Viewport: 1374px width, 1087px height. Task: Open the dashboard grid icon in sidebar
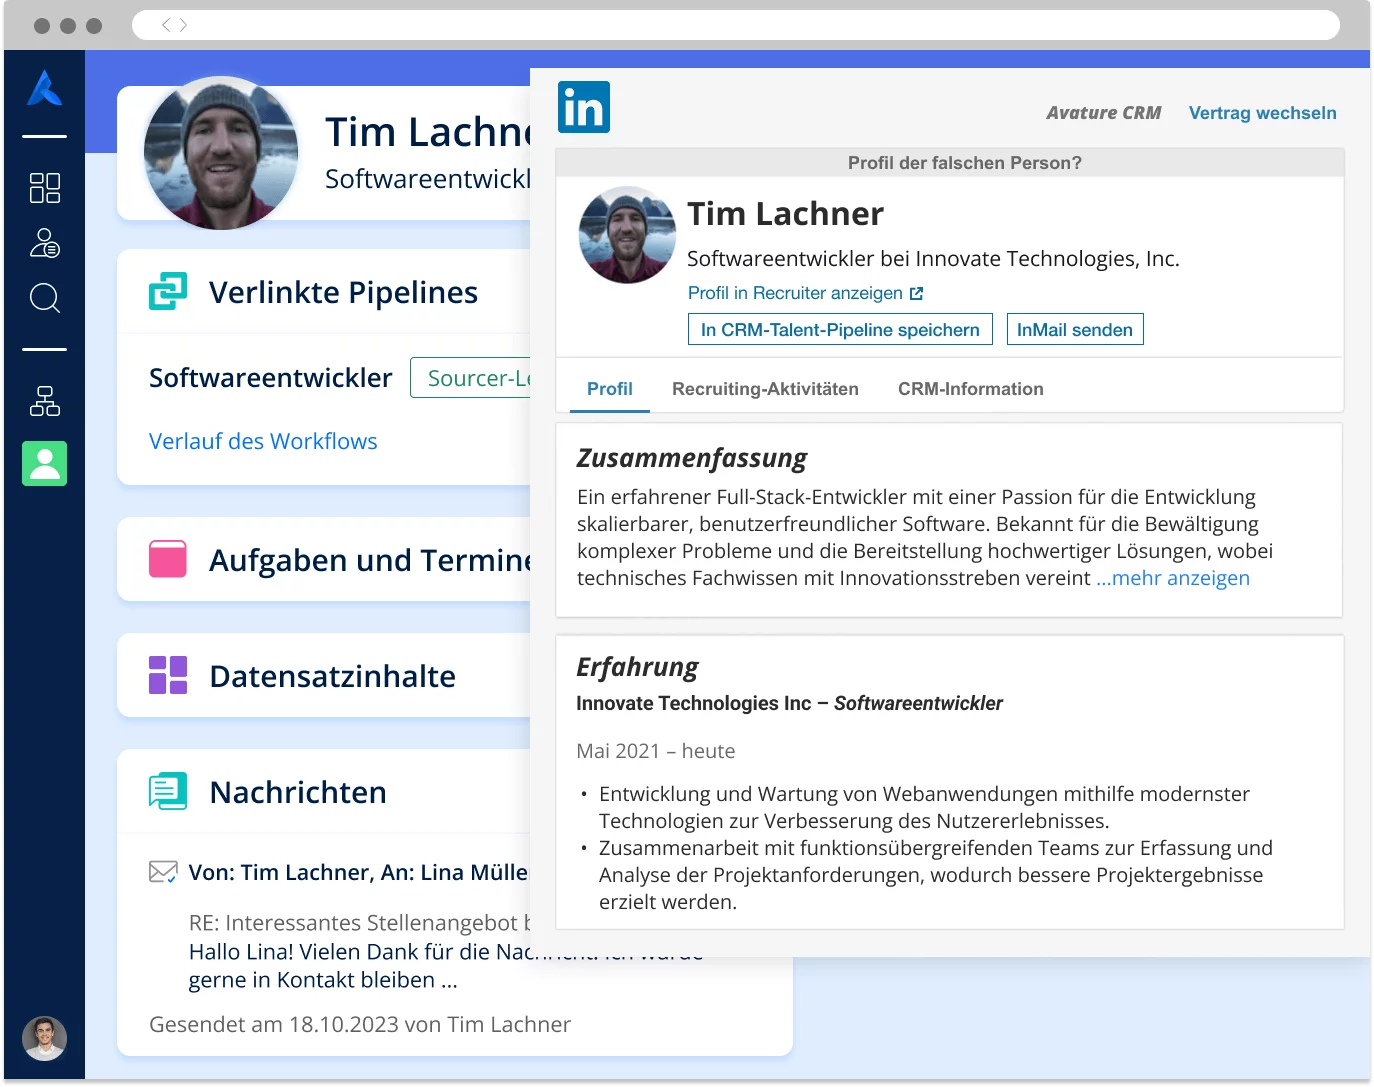[x=44, y=188]
